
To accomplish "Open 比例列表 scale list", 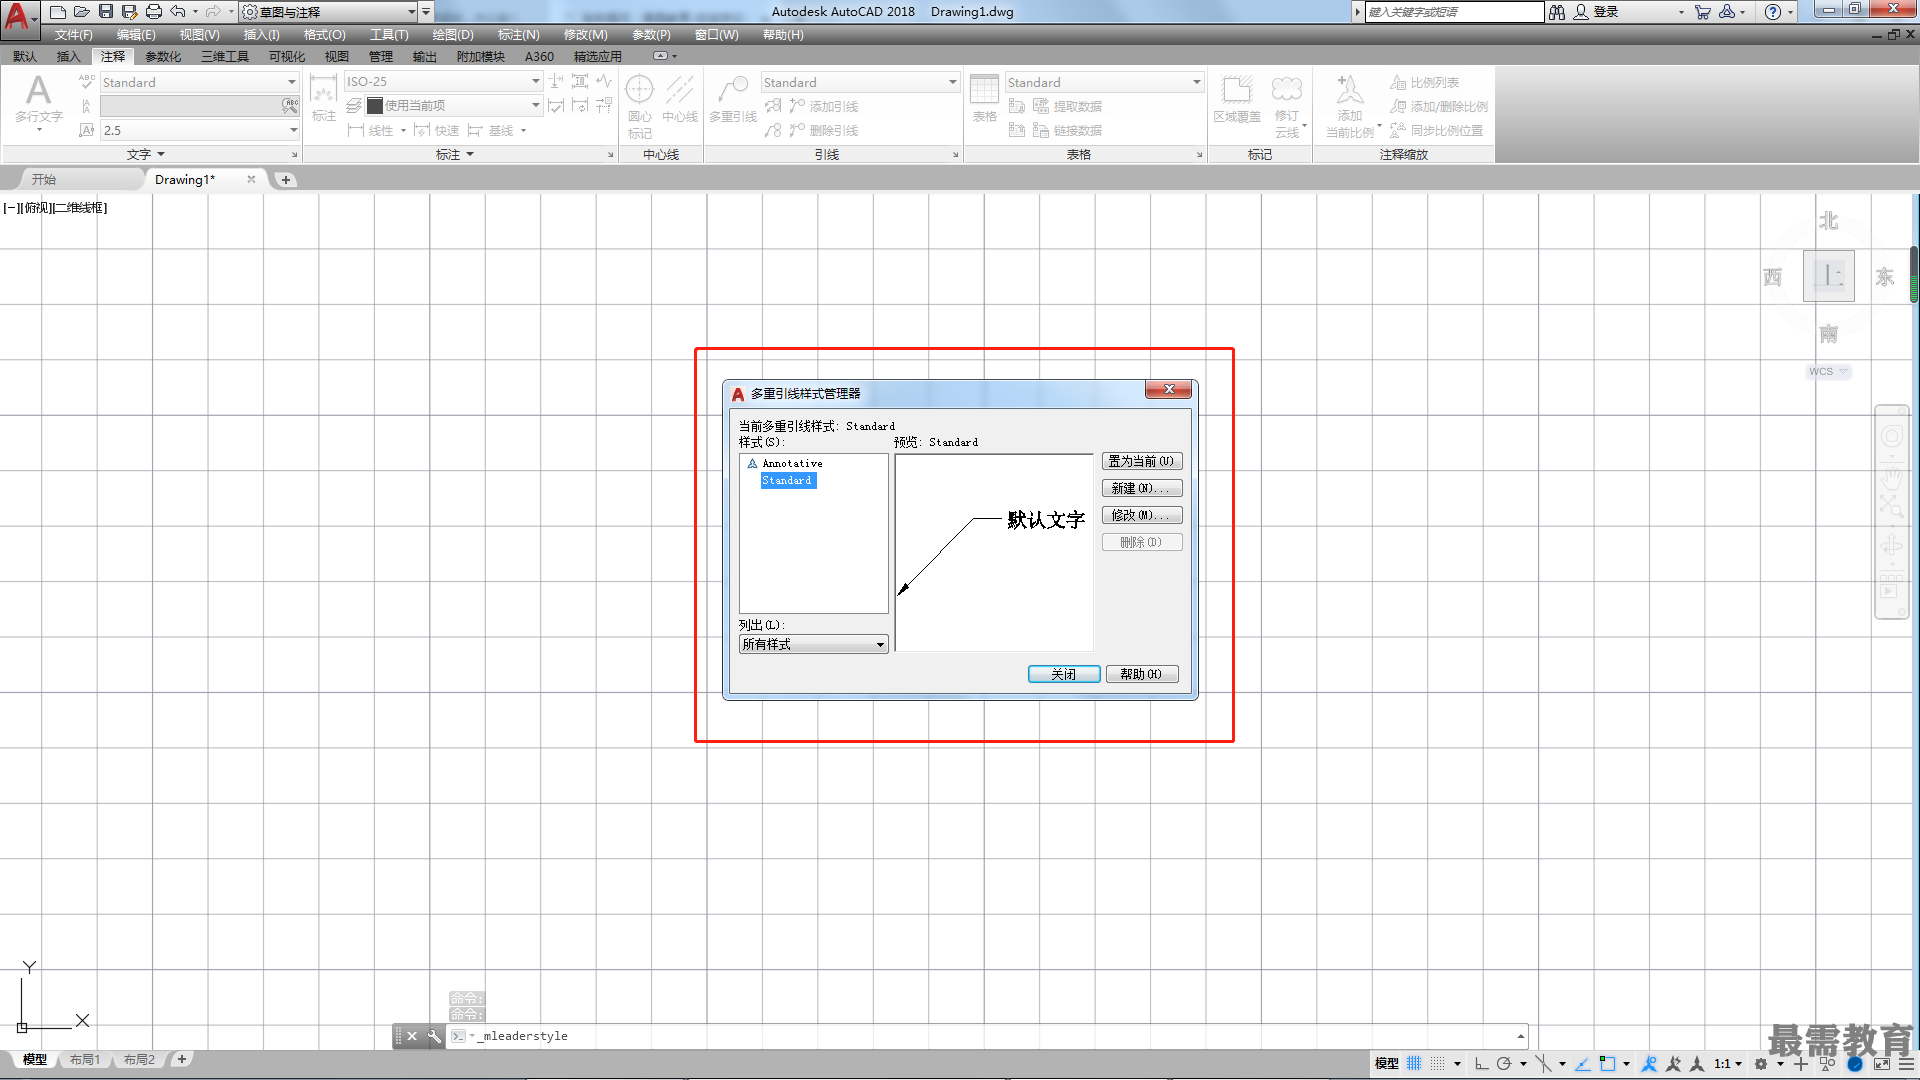I will click(x=1425, y=82).
